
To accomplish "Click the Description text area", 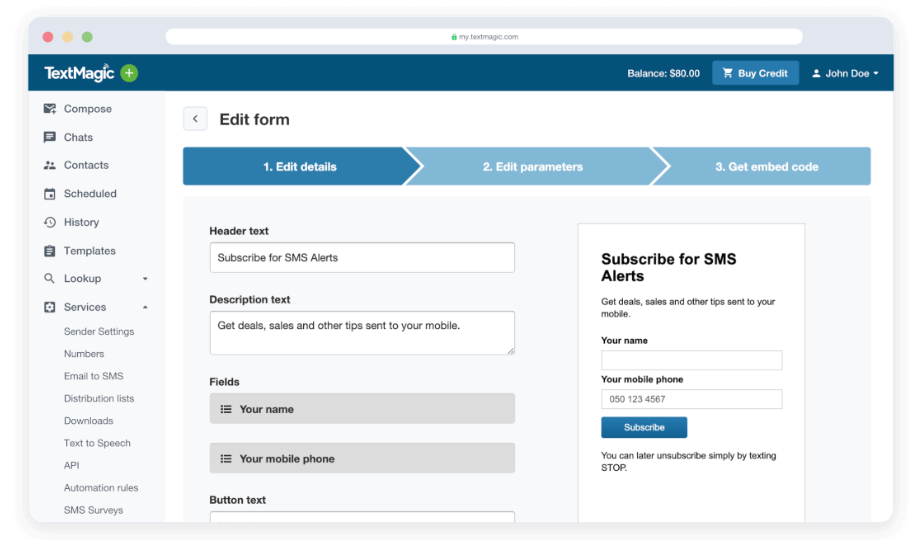I will pos(362,332).
